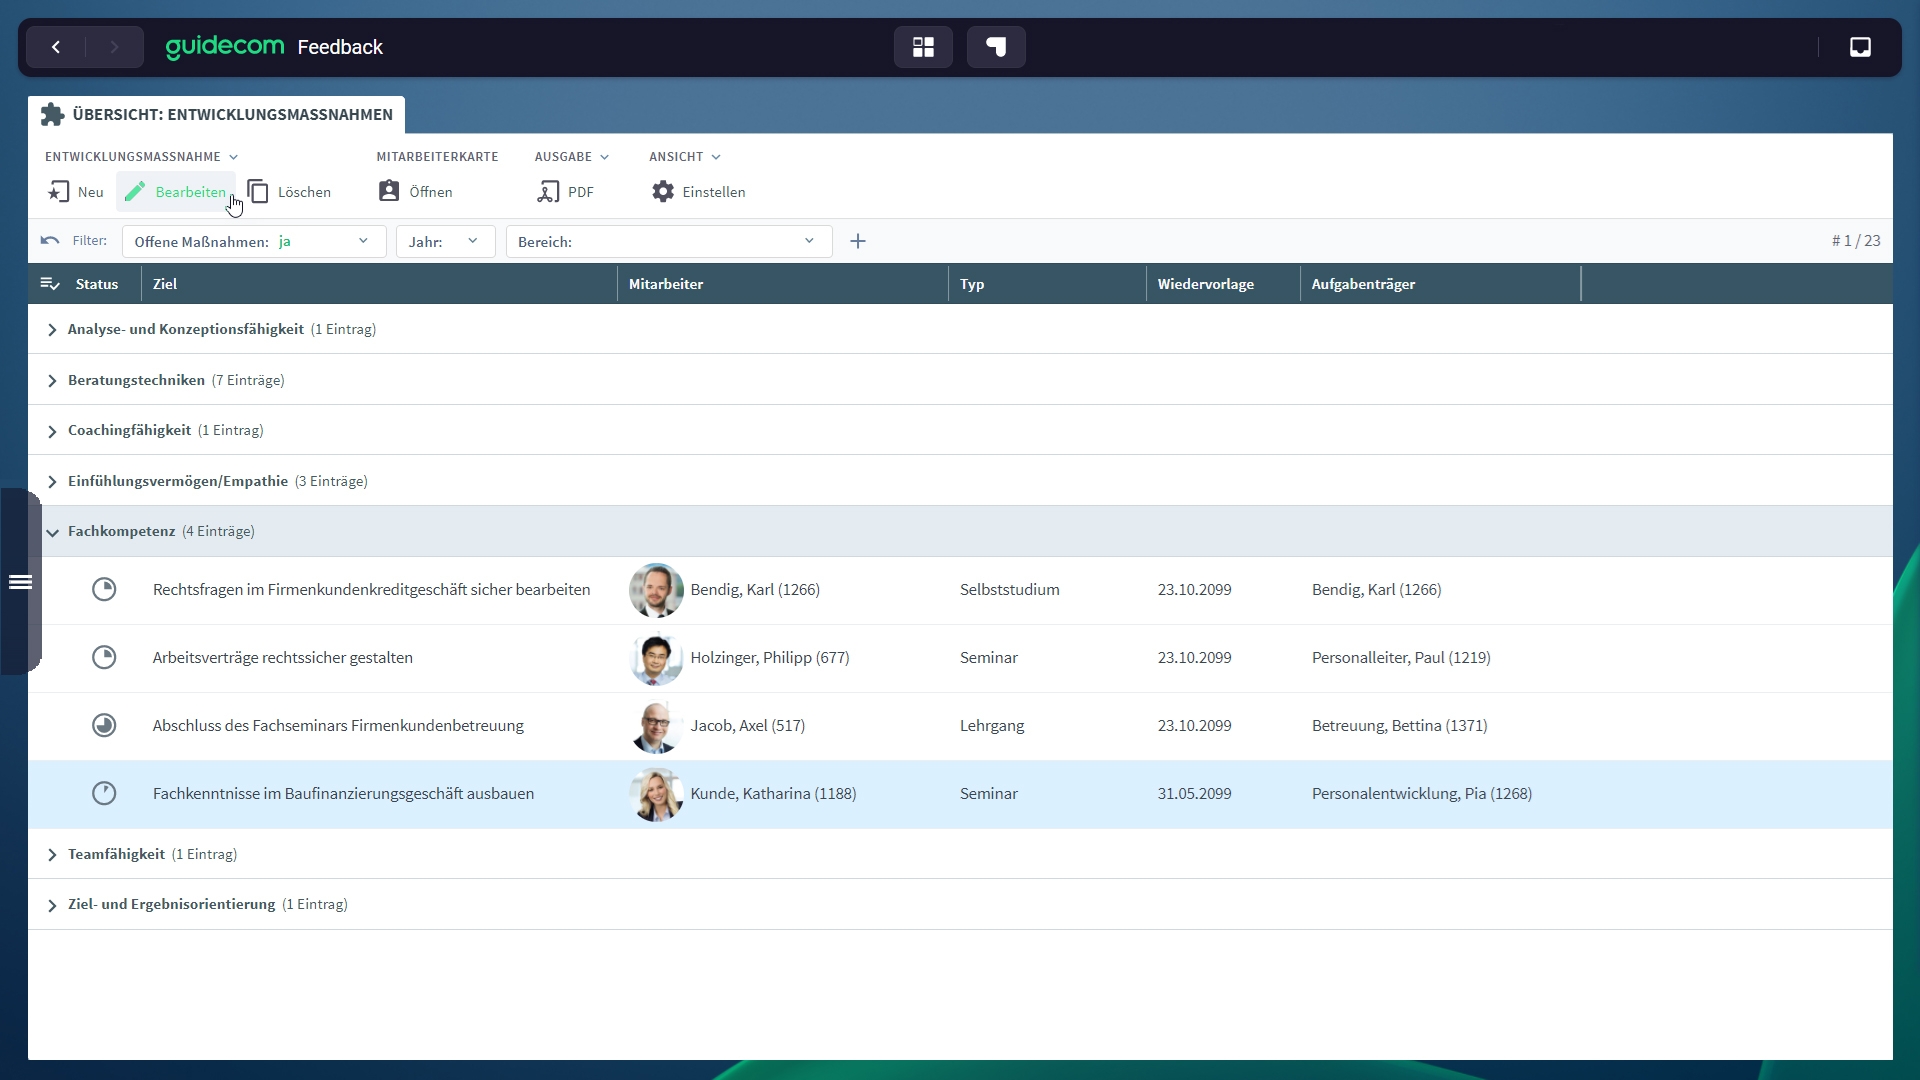Screen dimensions: 1920x1080
Task: Click Neu to create a measure
Action: 76,191
